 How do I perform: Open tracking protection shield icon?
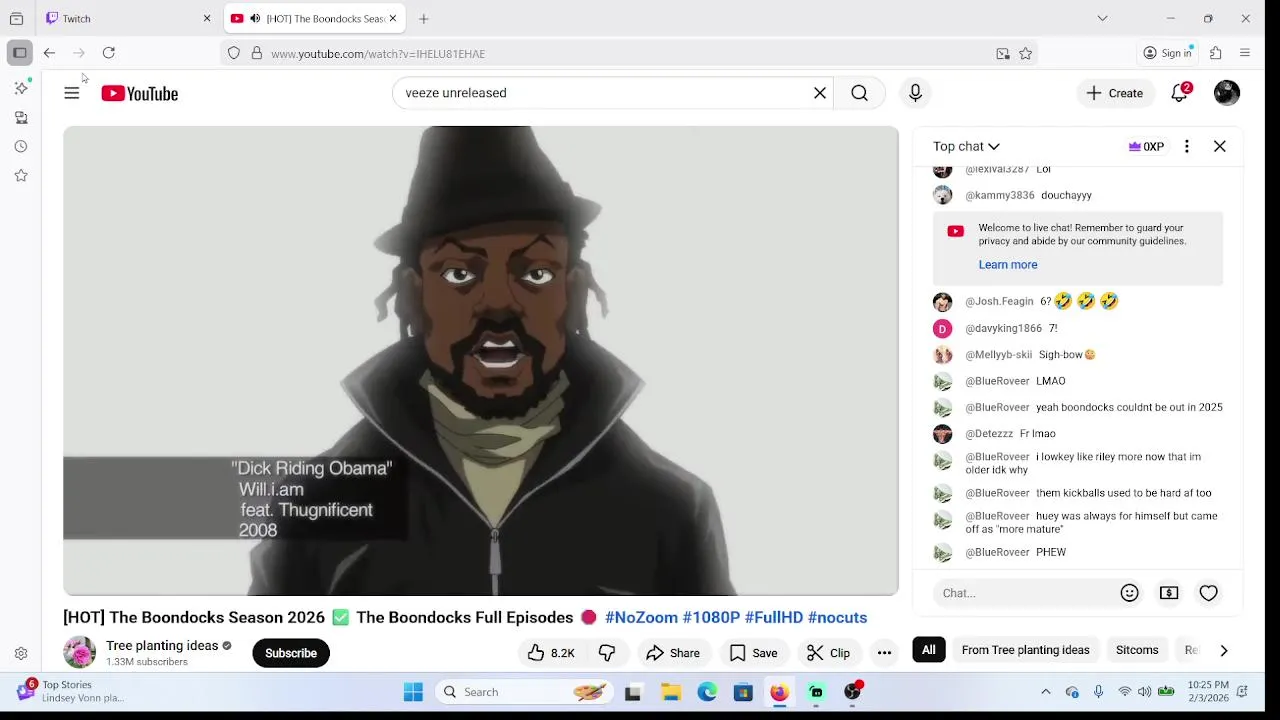(x=234, y=54)
